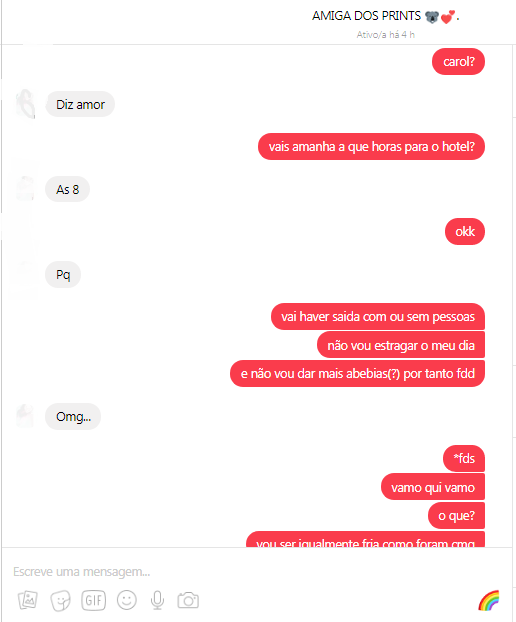The width and height of the screenshot is (516, 622).
Task: Open the photo attachment icon
Action: [x=28, y=600]
